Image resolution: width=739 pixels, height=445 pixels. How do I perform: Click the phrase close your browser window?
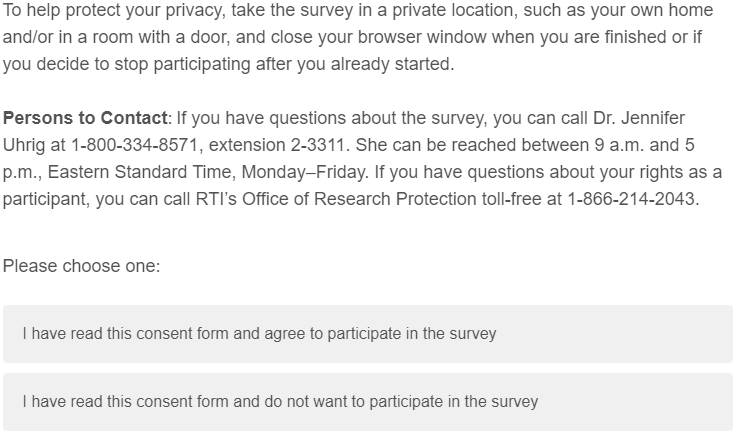tap(337, 37)
